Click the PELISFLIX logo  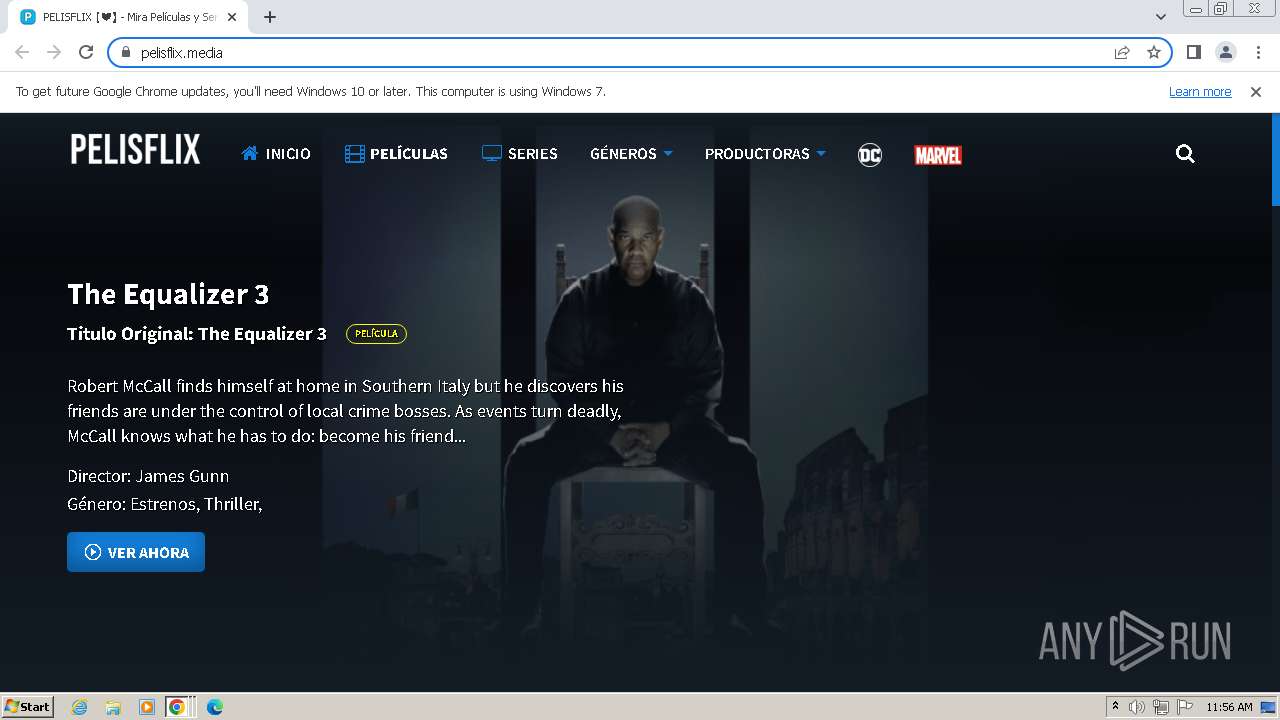pos(135,149)
